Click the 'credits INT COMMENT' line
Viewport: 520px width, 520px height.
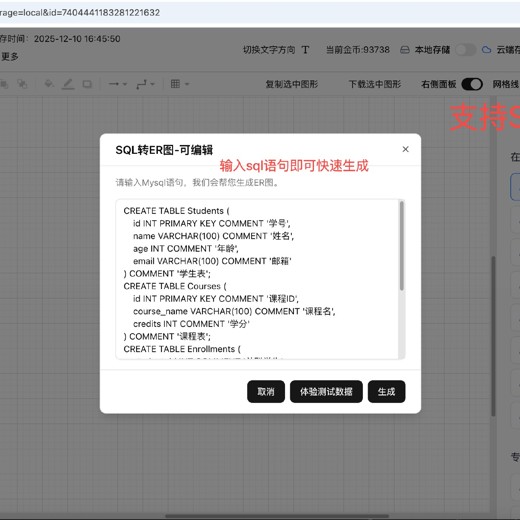191,324
